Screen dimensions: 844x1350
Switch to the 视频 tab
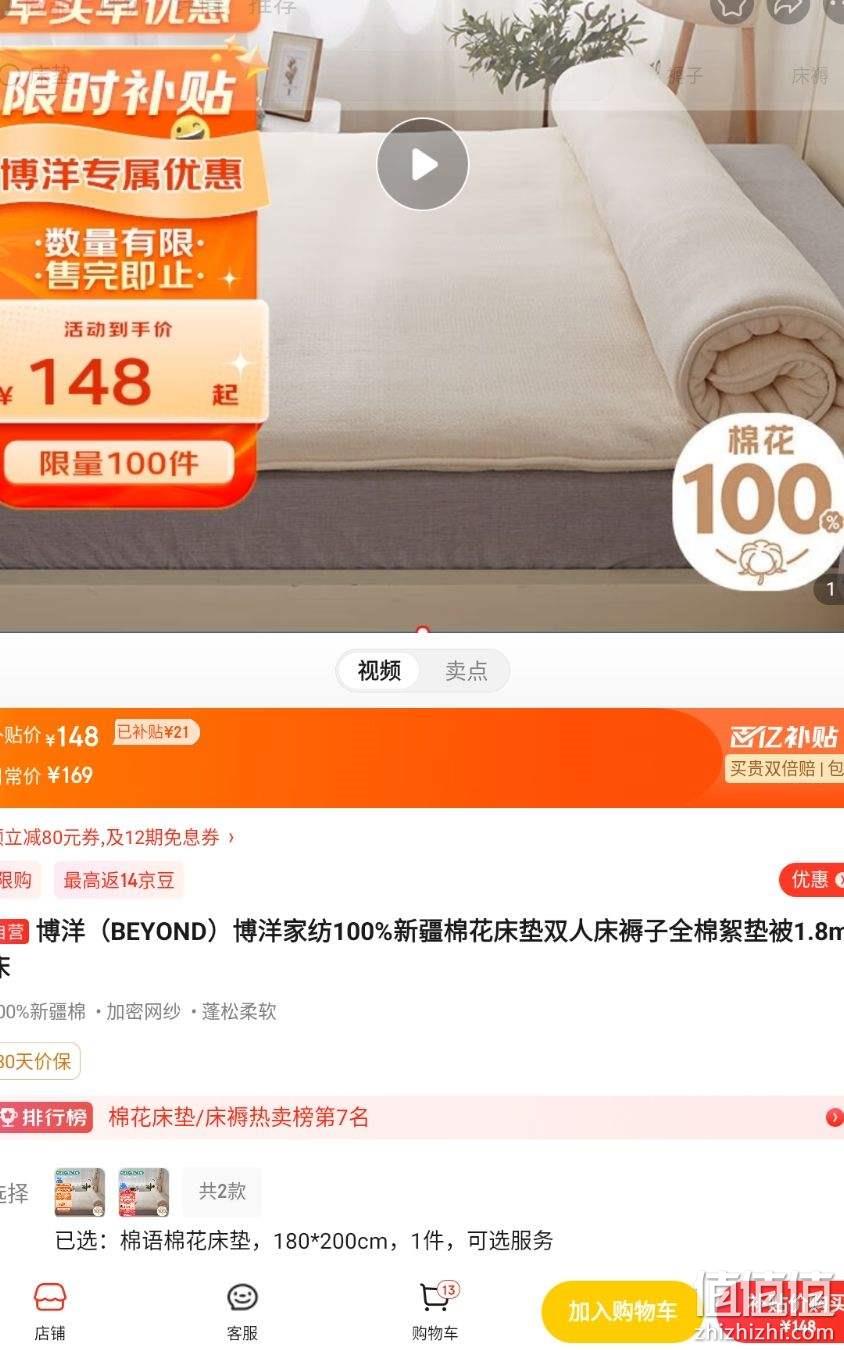tap(379, 671)
